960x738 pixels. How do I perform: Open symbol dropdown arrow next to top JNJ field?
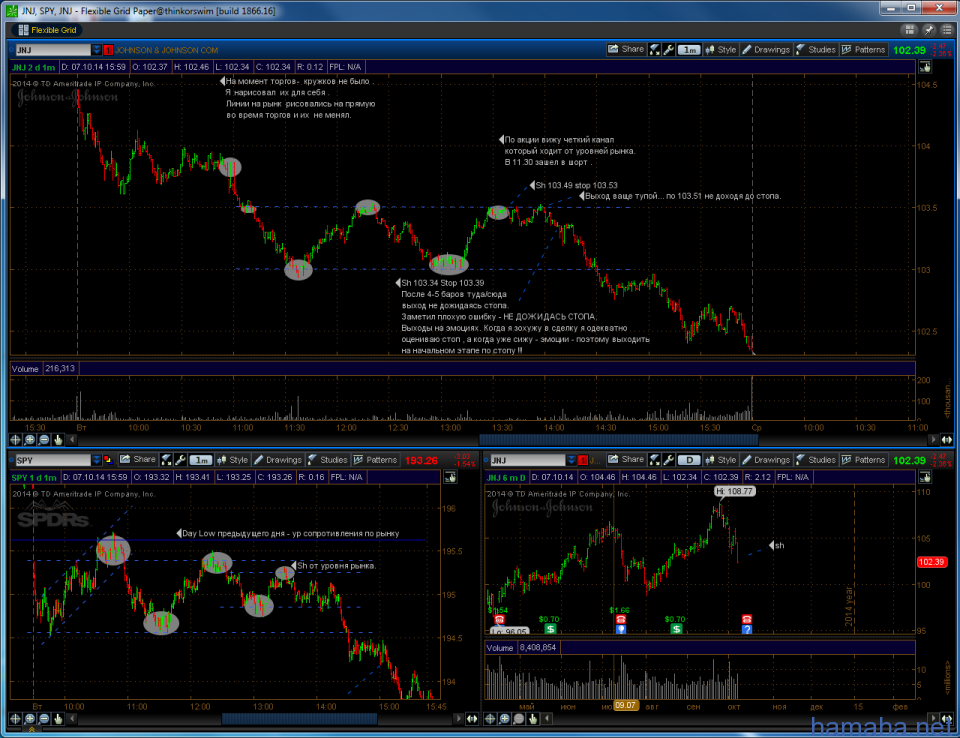(97, 50)
